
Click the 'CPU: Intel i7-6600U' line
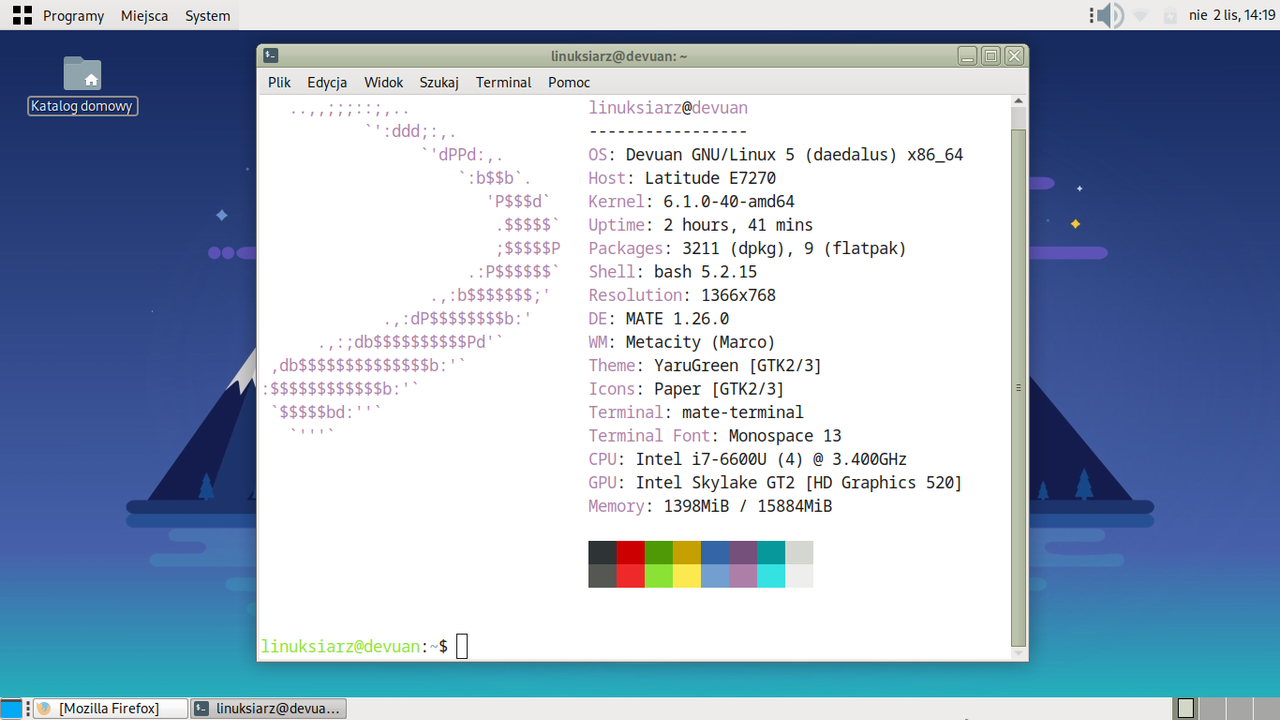pyautogui.click(x=748, y=459)
